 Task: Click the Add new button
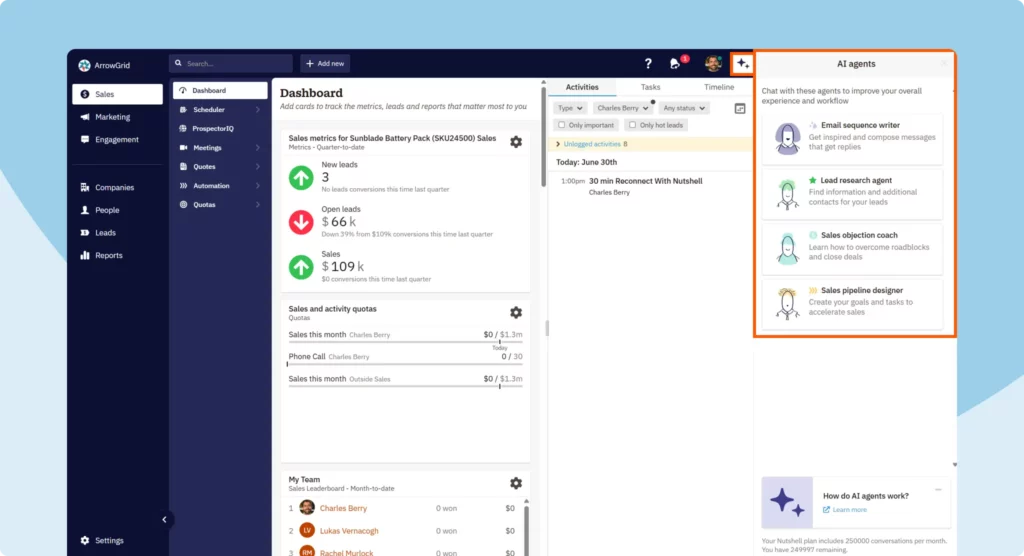point(325,64)
